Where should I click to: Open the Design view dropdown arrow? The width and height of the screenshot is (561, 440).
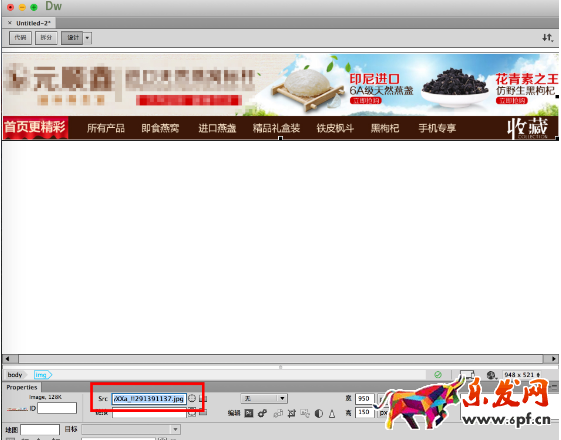click(87, 38)
